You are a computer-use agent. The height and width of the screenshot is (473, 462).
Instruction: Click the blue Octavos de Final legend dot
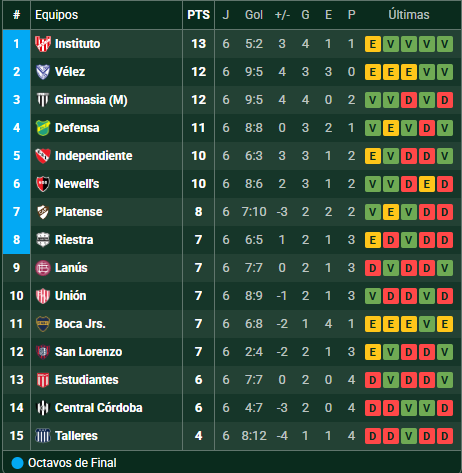click(x=17, y=463)
